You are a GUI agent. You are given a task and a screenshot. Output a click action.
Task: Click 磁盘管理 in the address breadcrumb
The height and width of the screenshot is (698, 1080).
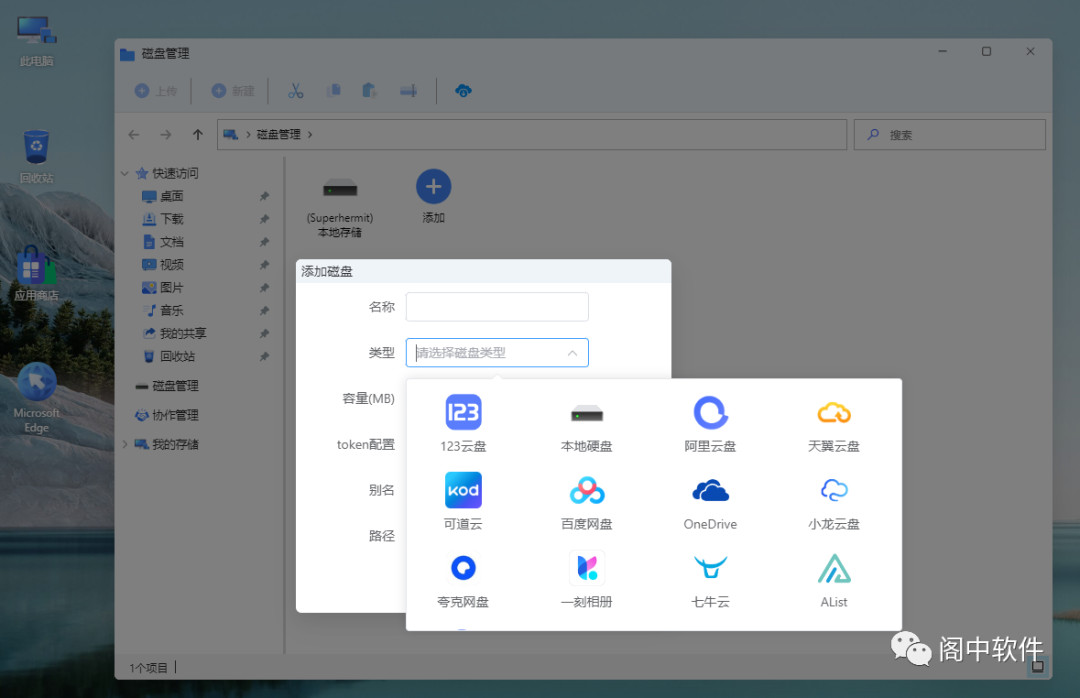click(x=278, y=134)
